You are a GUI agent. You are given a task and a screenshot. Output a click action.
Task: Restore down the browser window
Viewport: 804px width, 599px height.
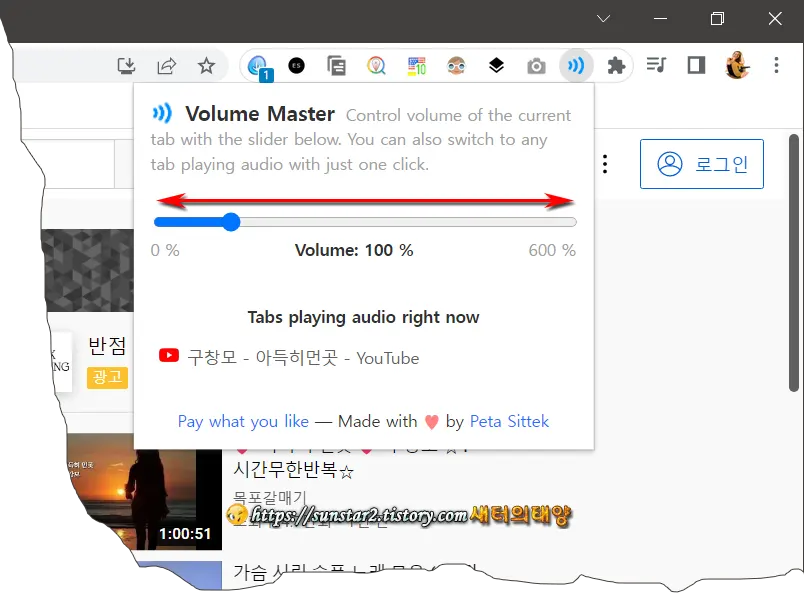717,19
